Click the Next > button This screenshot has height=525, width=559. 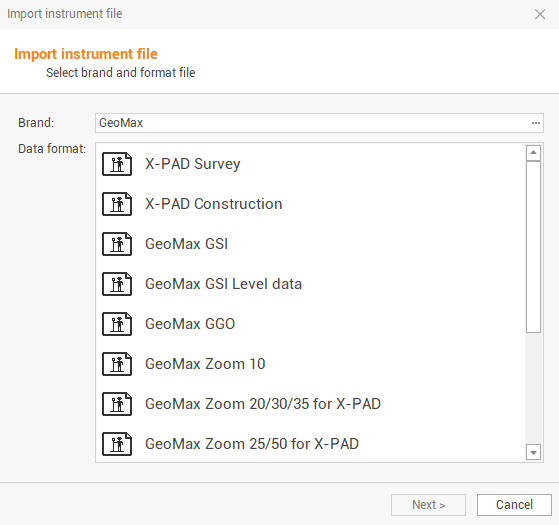coord(428,505)
